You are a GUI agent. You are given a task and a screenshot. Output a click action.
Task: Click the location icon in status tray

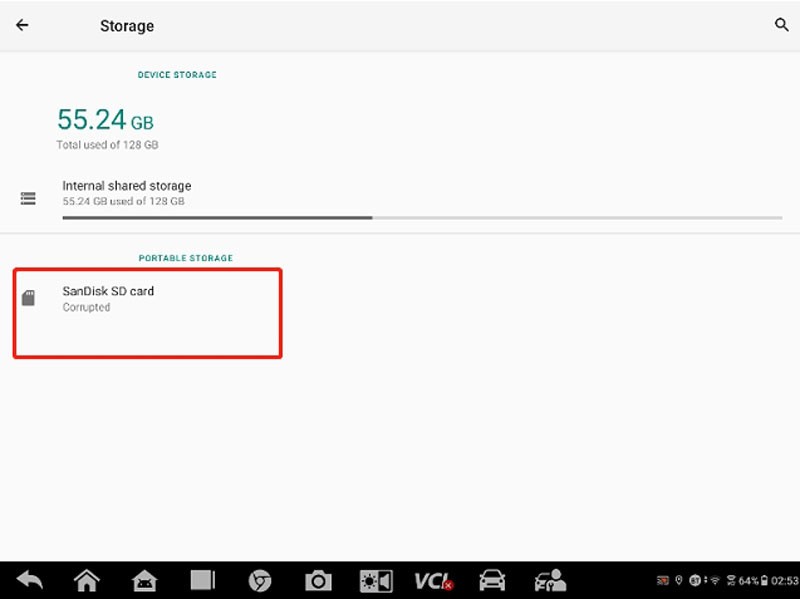click(x=679, y=580)
